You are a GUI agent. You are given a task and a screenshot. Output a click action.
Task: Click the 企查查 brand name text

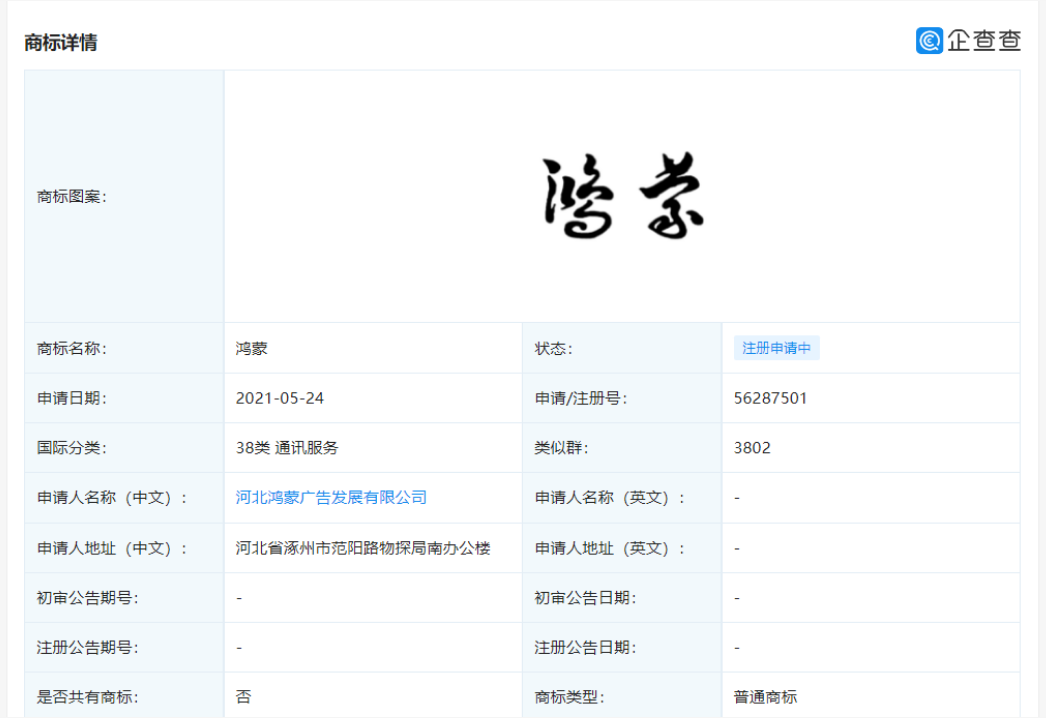(x=984, y=40)
